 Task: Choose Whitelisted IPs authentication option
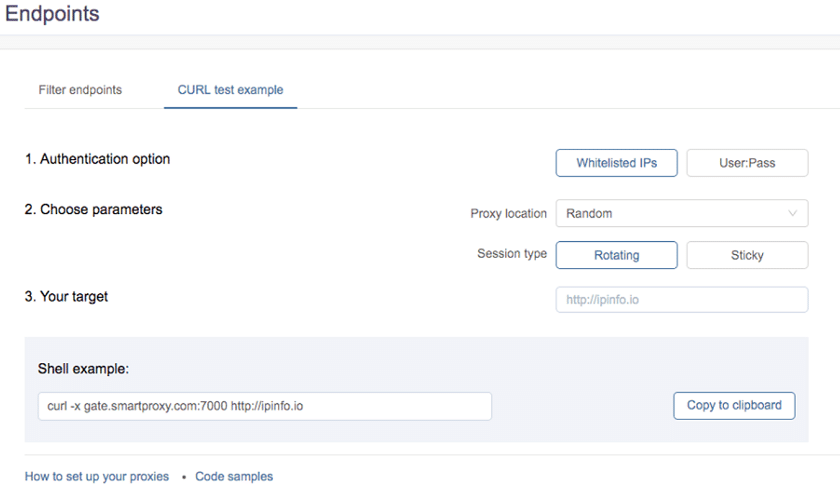click(616, 163)
